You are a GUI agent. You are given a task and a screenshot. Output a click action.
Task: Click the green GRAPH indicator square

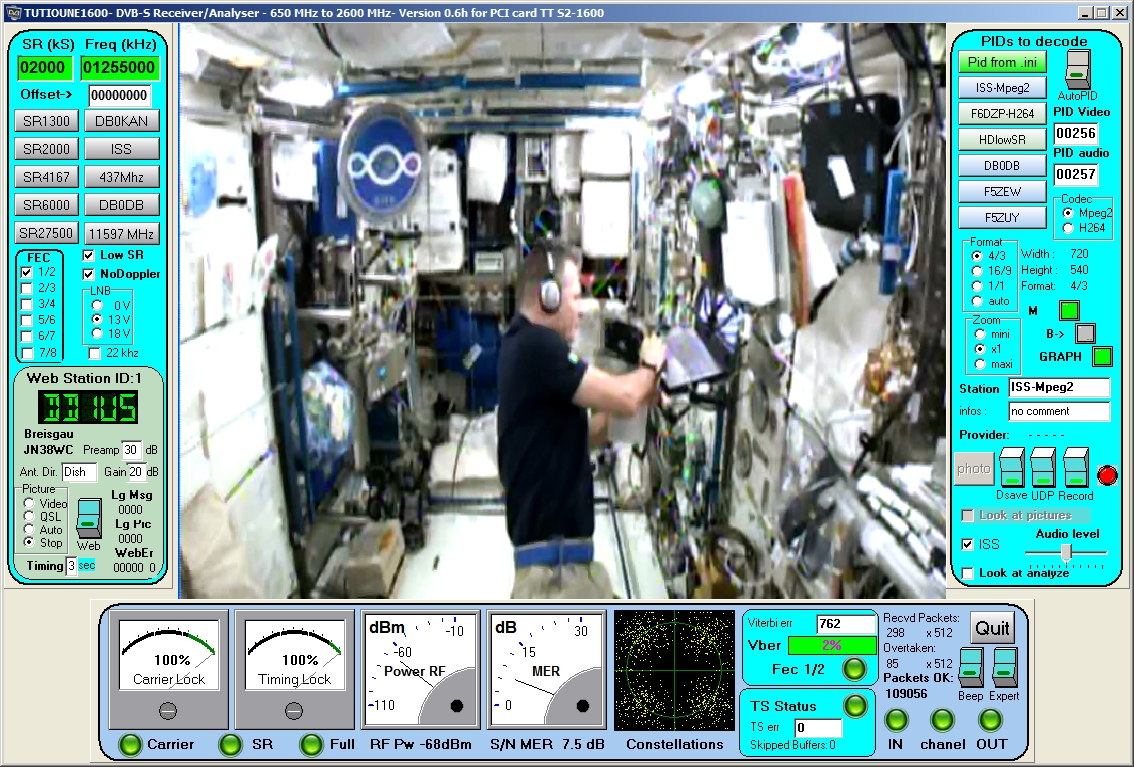[x=1102, y=356]
